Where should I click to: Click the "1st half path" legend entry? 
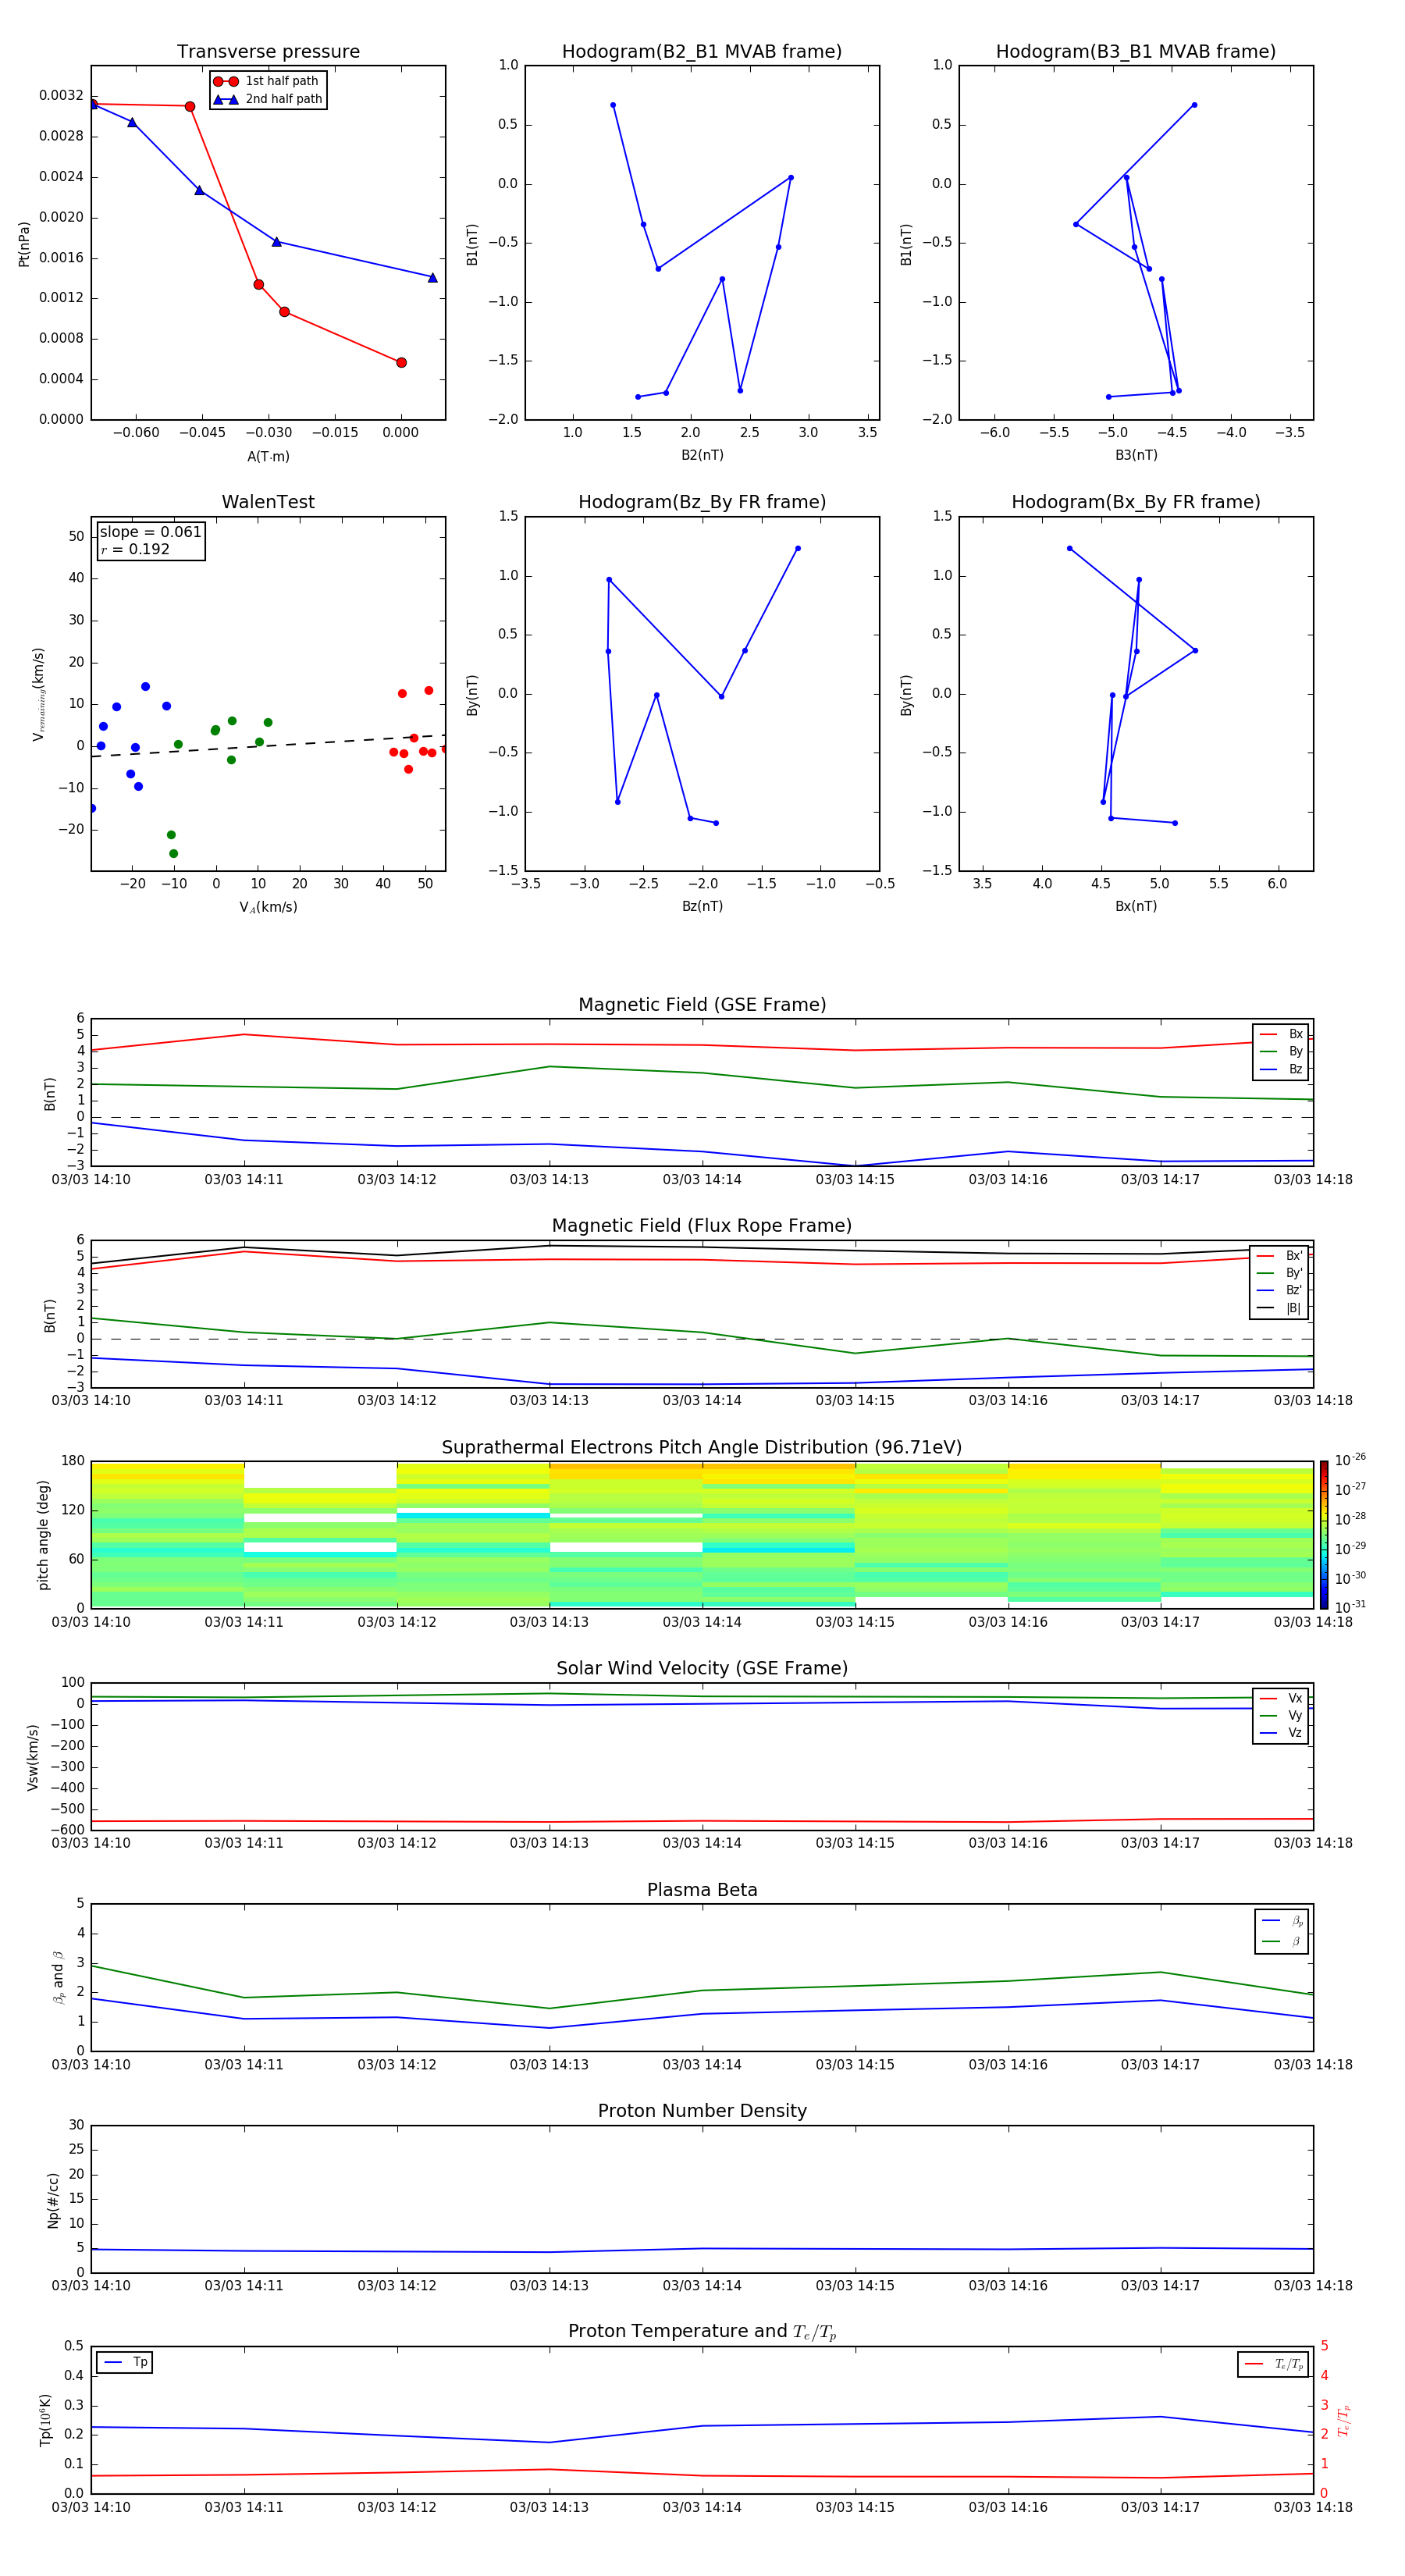tap(268, 81)
